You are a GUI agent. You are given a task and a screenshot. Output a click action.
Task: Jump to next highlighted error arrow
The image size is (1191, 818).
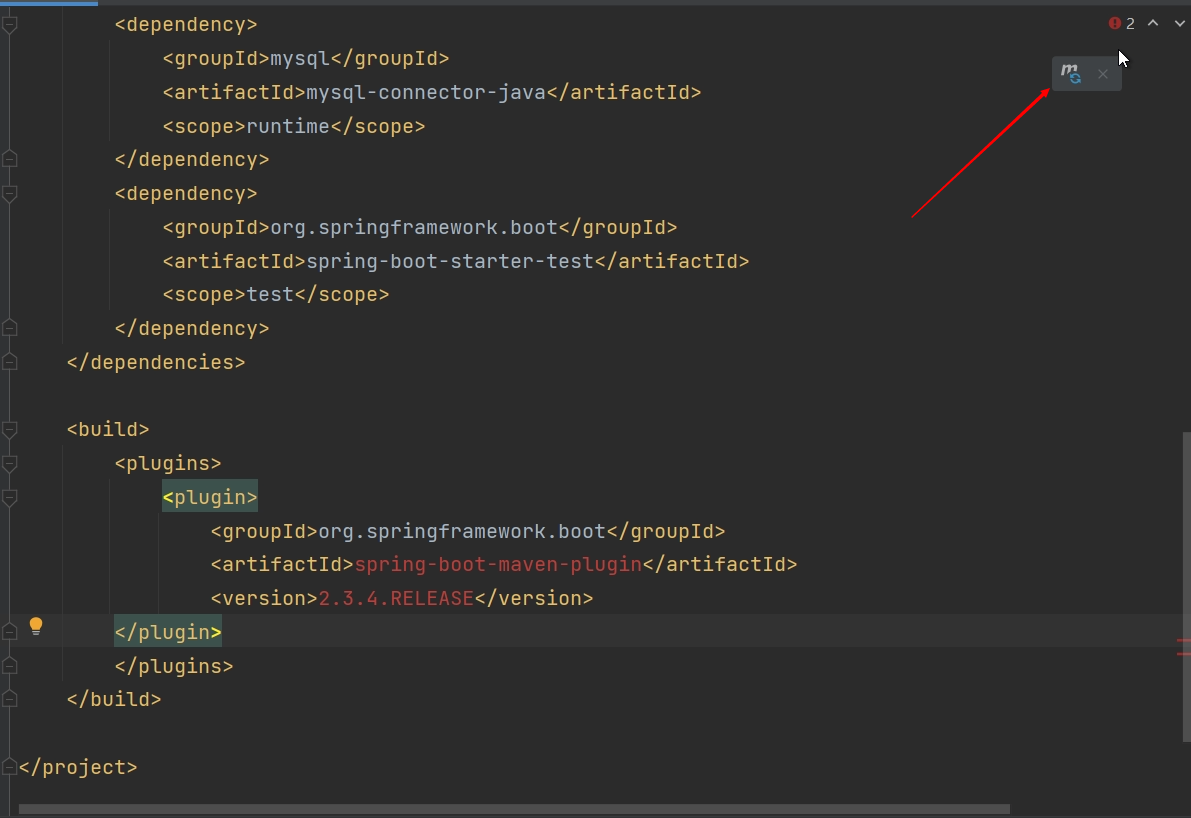coord(1180,23)
